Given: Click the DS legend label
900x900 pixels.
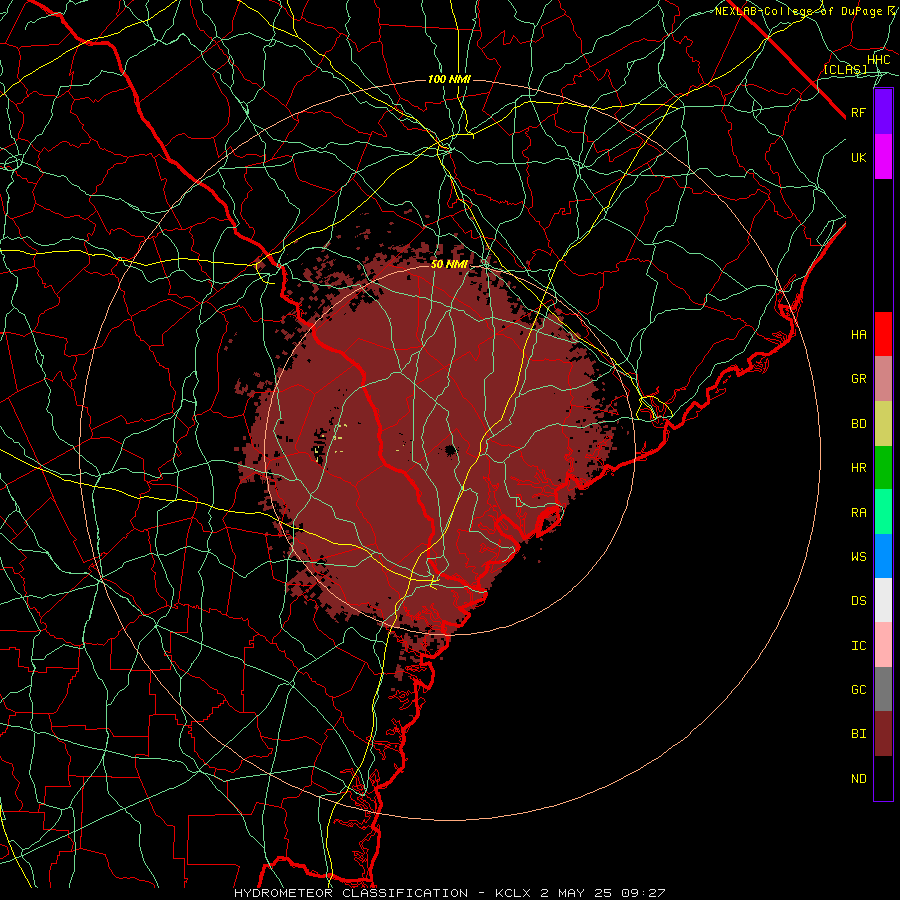Looking at the screenshot, I should tap(858, 601).
